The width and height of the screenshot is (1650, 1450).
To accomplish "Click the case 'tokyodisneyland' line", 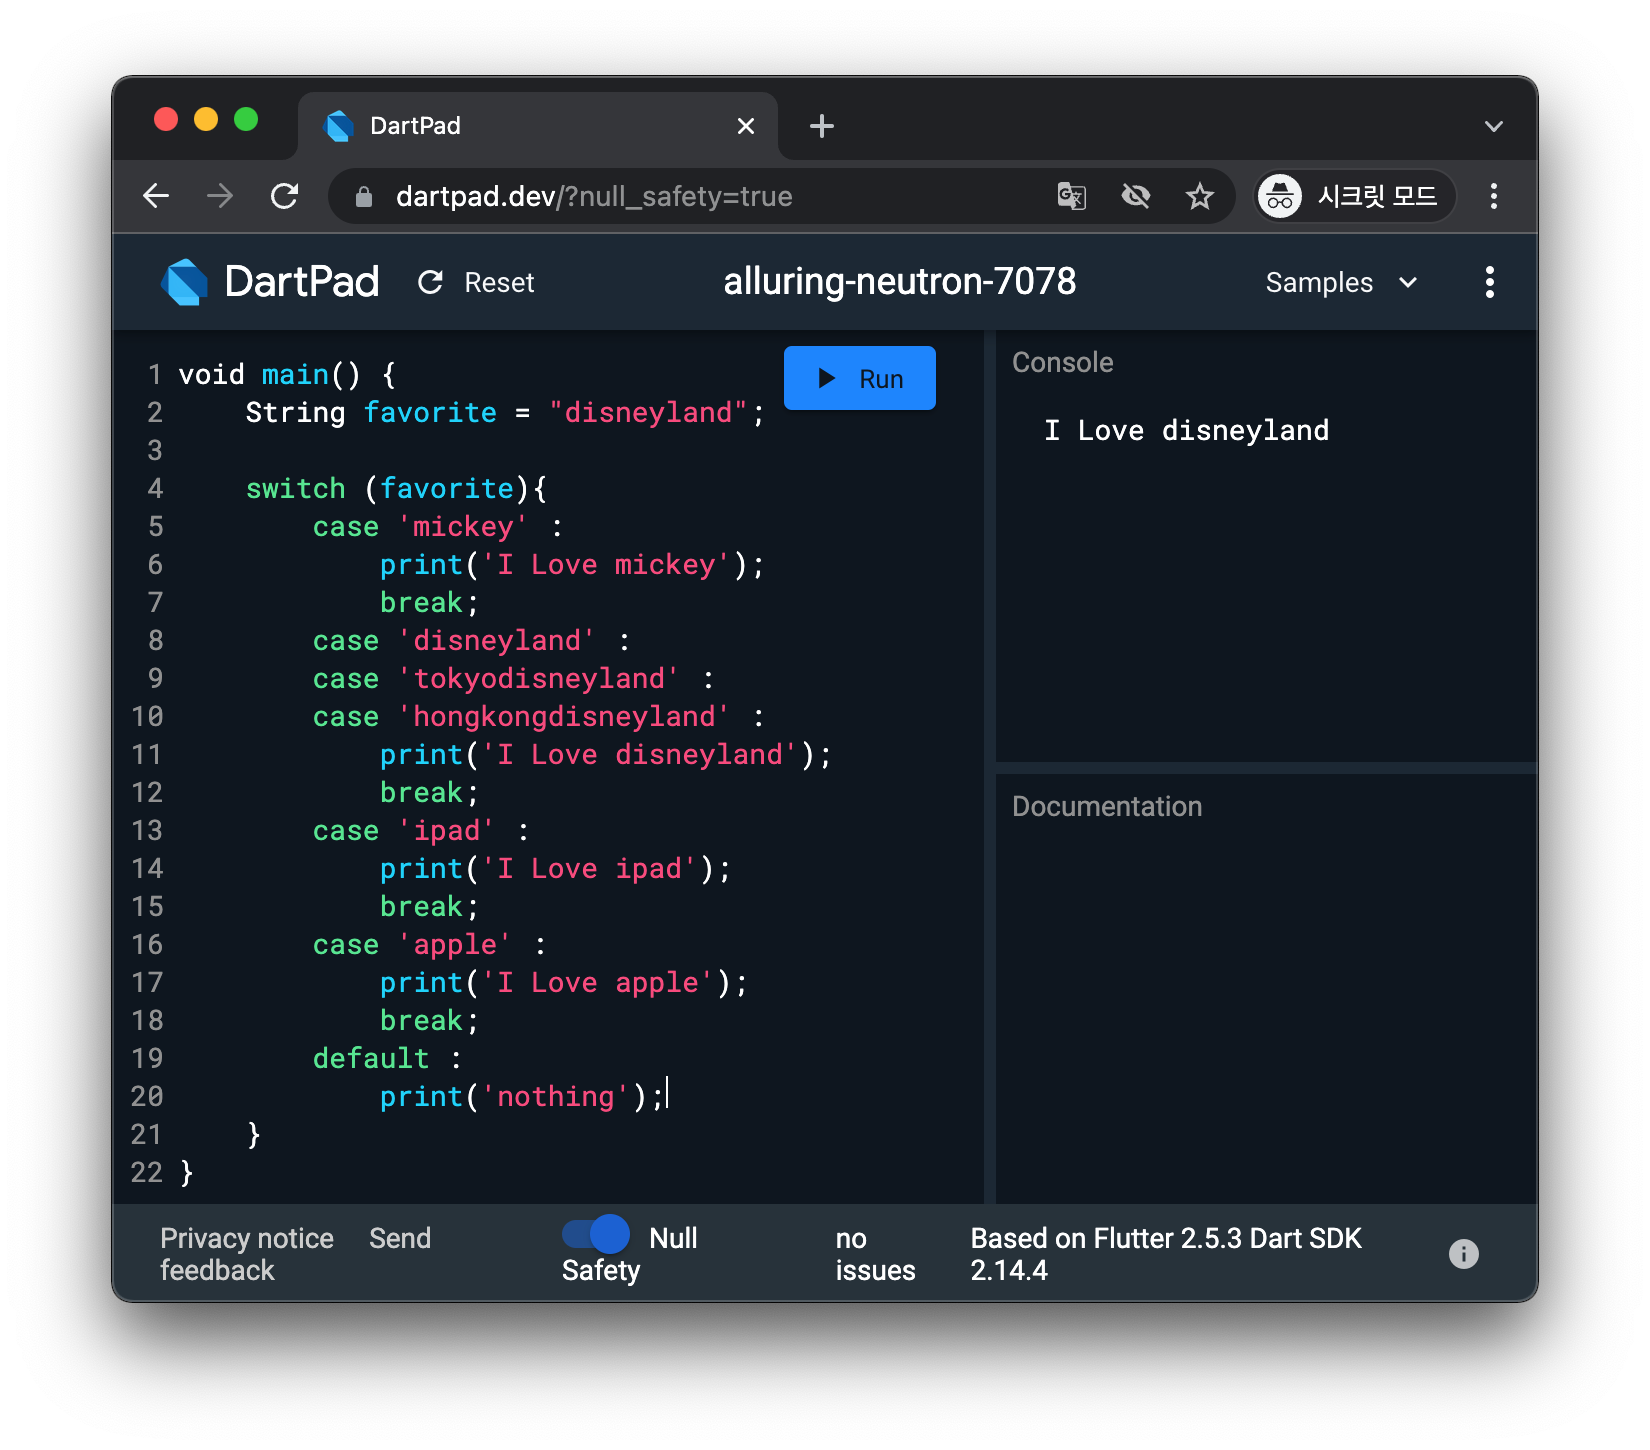I will click(x=513, y=679).
